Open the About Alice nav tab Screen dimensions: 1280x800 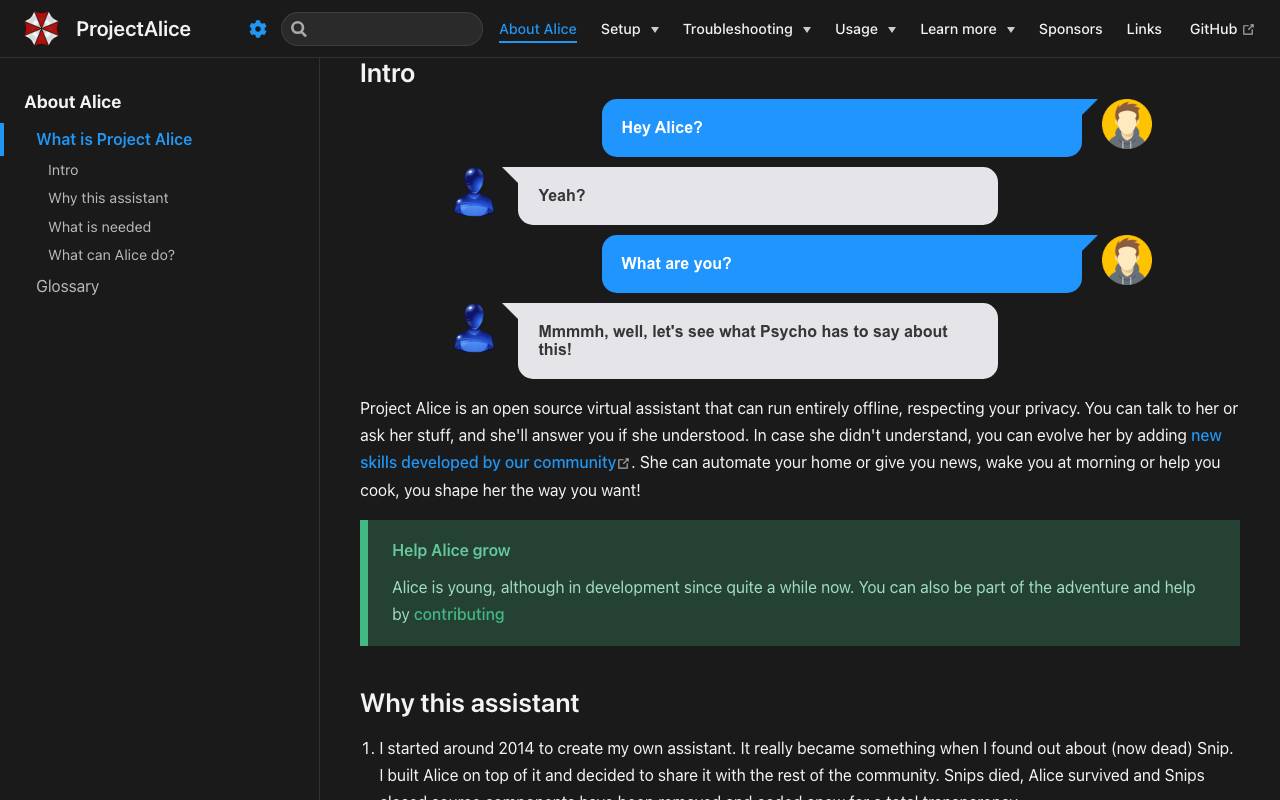[x=538, y=29]
